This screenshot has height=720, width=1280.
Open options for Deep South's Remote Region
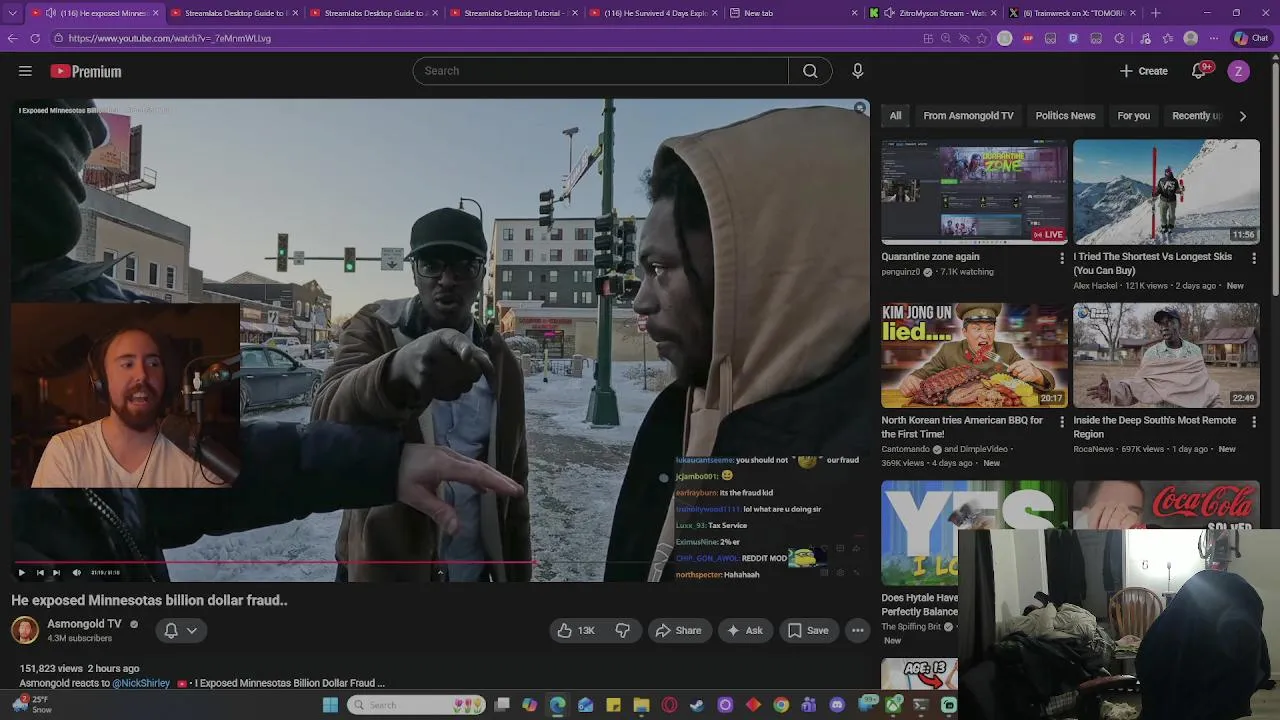[1254, 422]
